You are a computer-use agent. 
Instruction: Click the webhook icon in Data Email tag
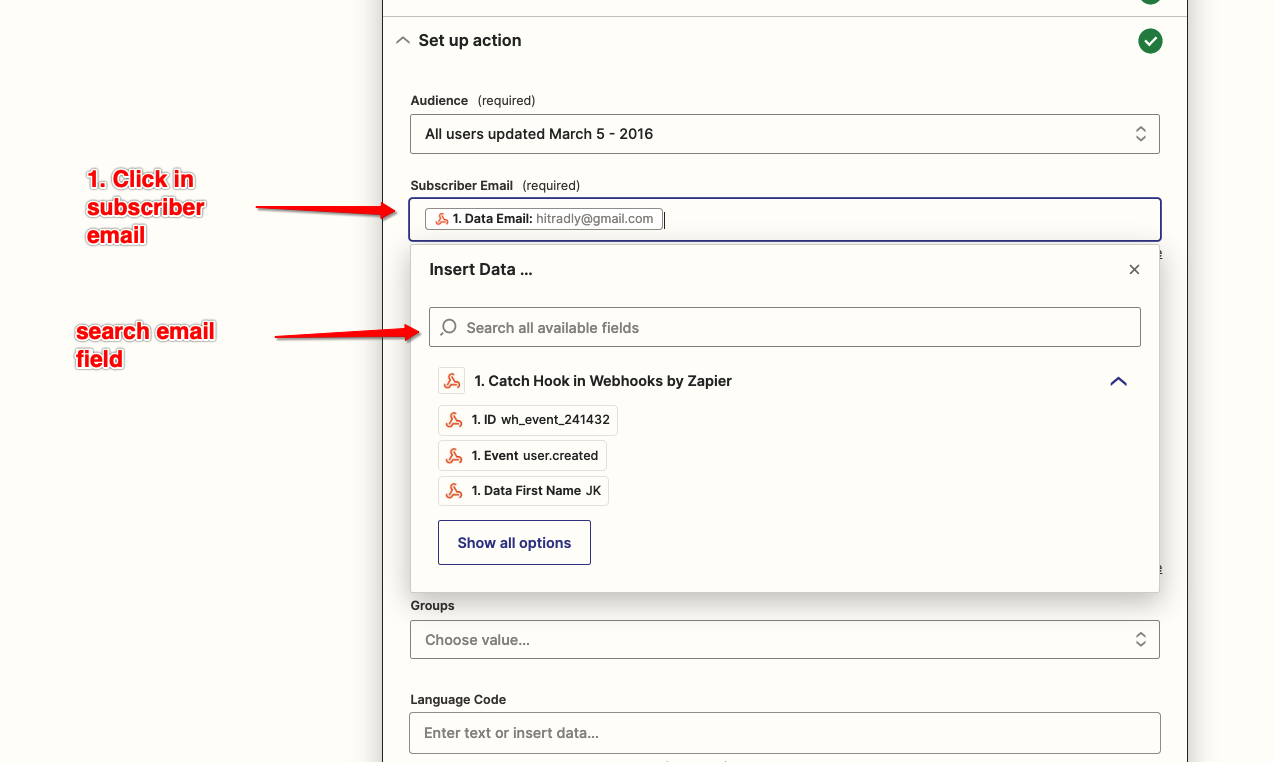pos(441,219)
